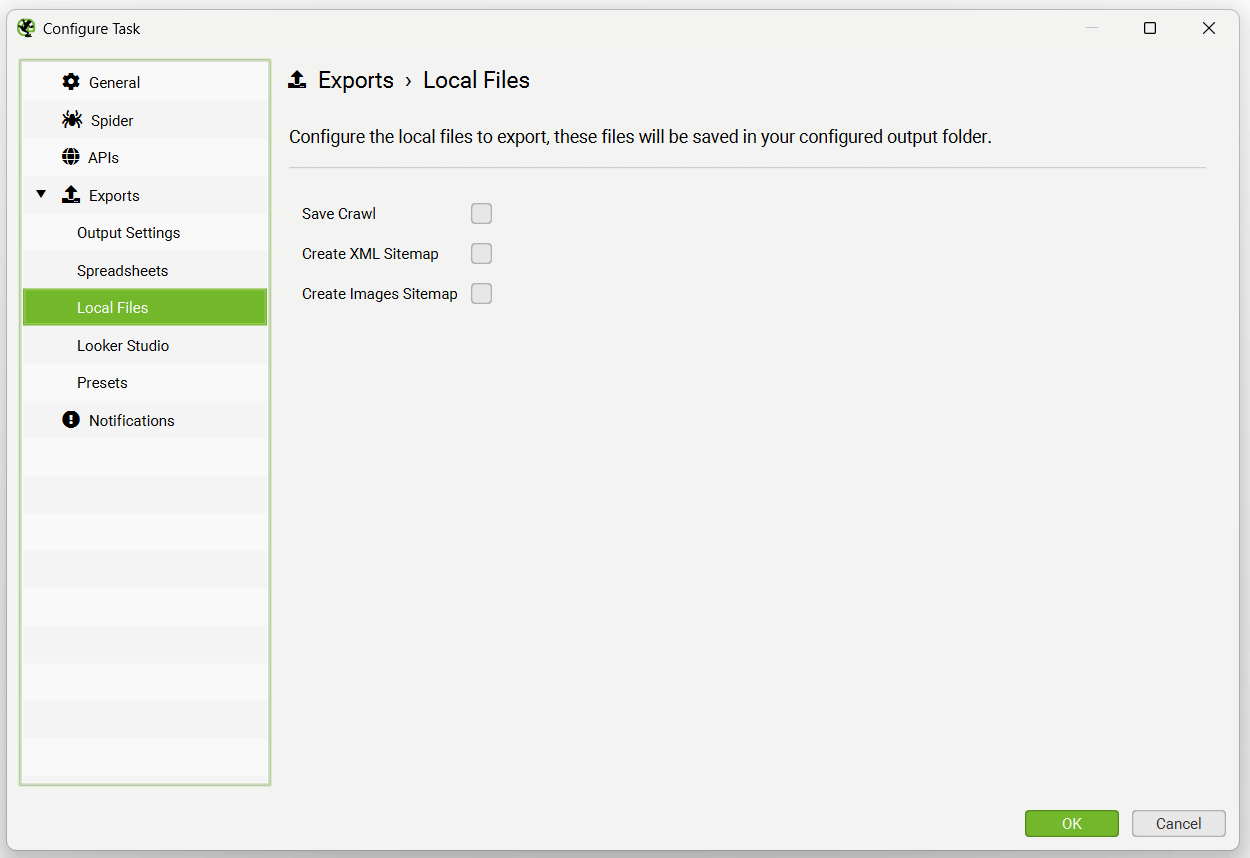1250x858 pixels.
Task: Open the Spreadsheets section
Action: tap(122, 270)
